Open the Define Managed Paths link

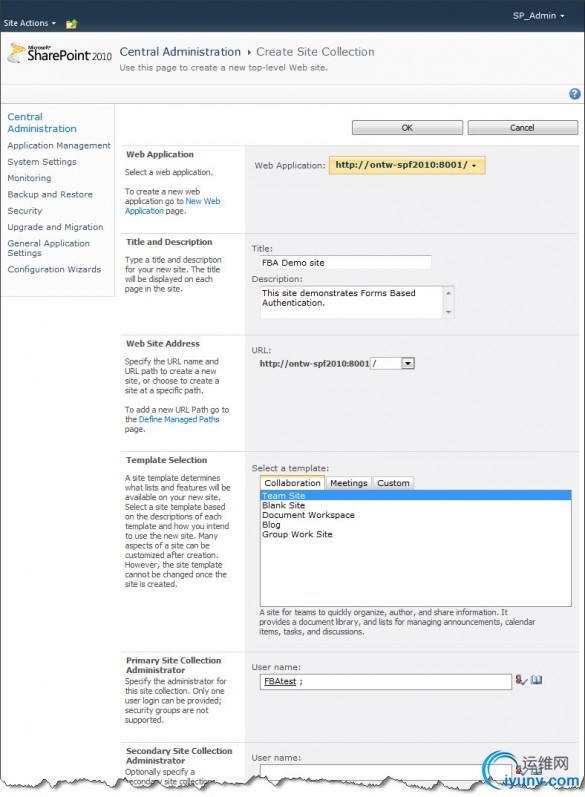(179, 419)
